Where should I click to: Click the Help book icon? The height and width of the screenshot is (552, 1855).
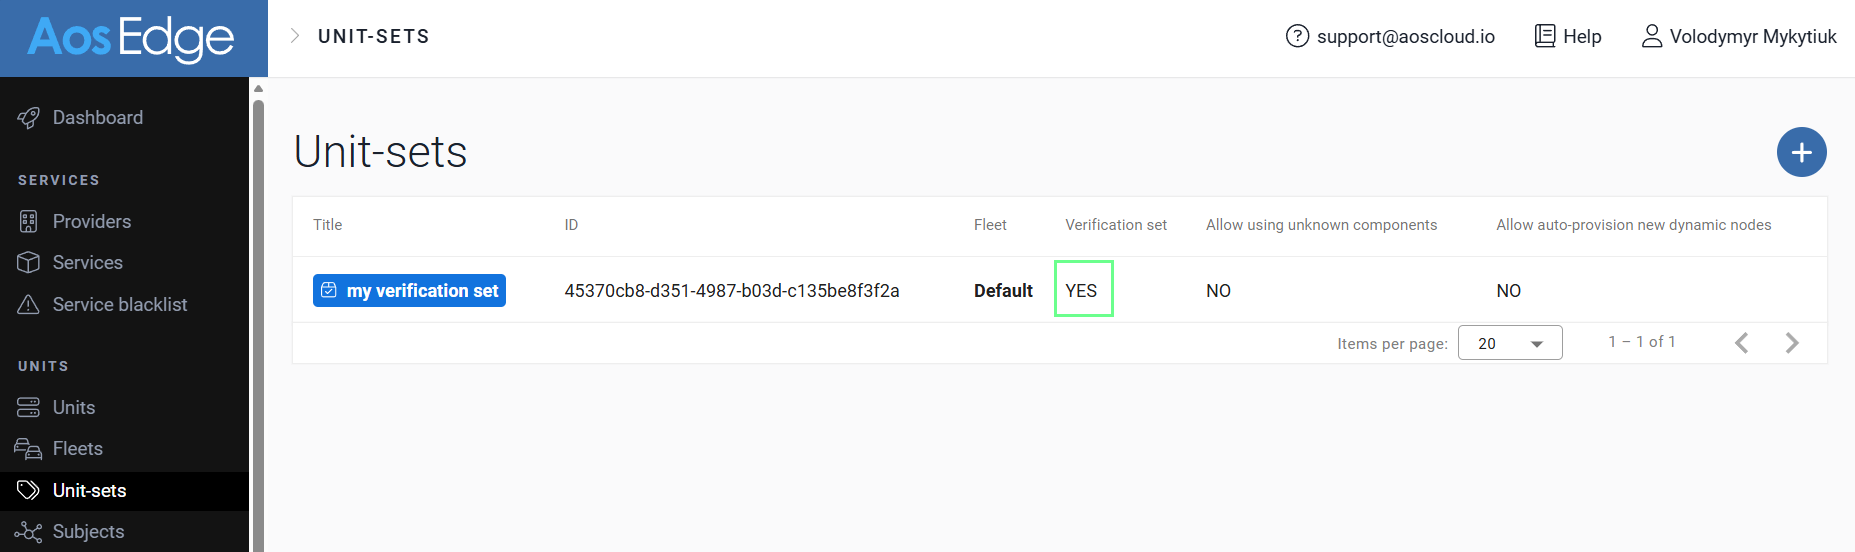tap(1545, 36)
